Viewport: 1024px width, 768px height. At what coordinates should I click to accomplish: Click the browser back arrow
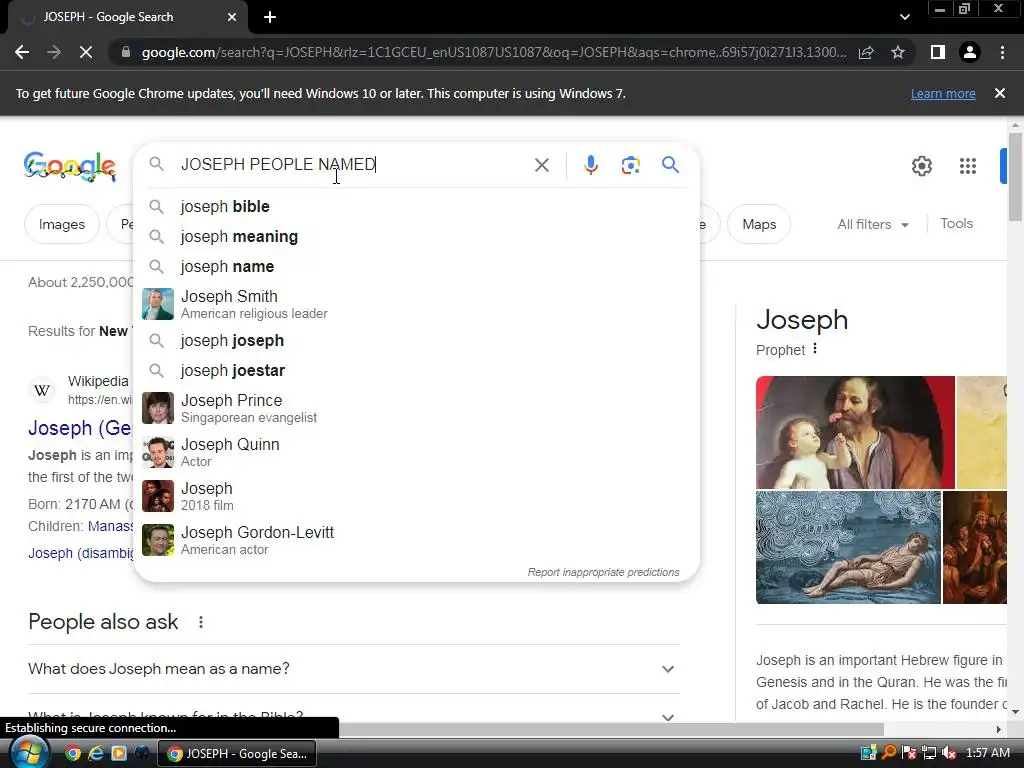22,52
